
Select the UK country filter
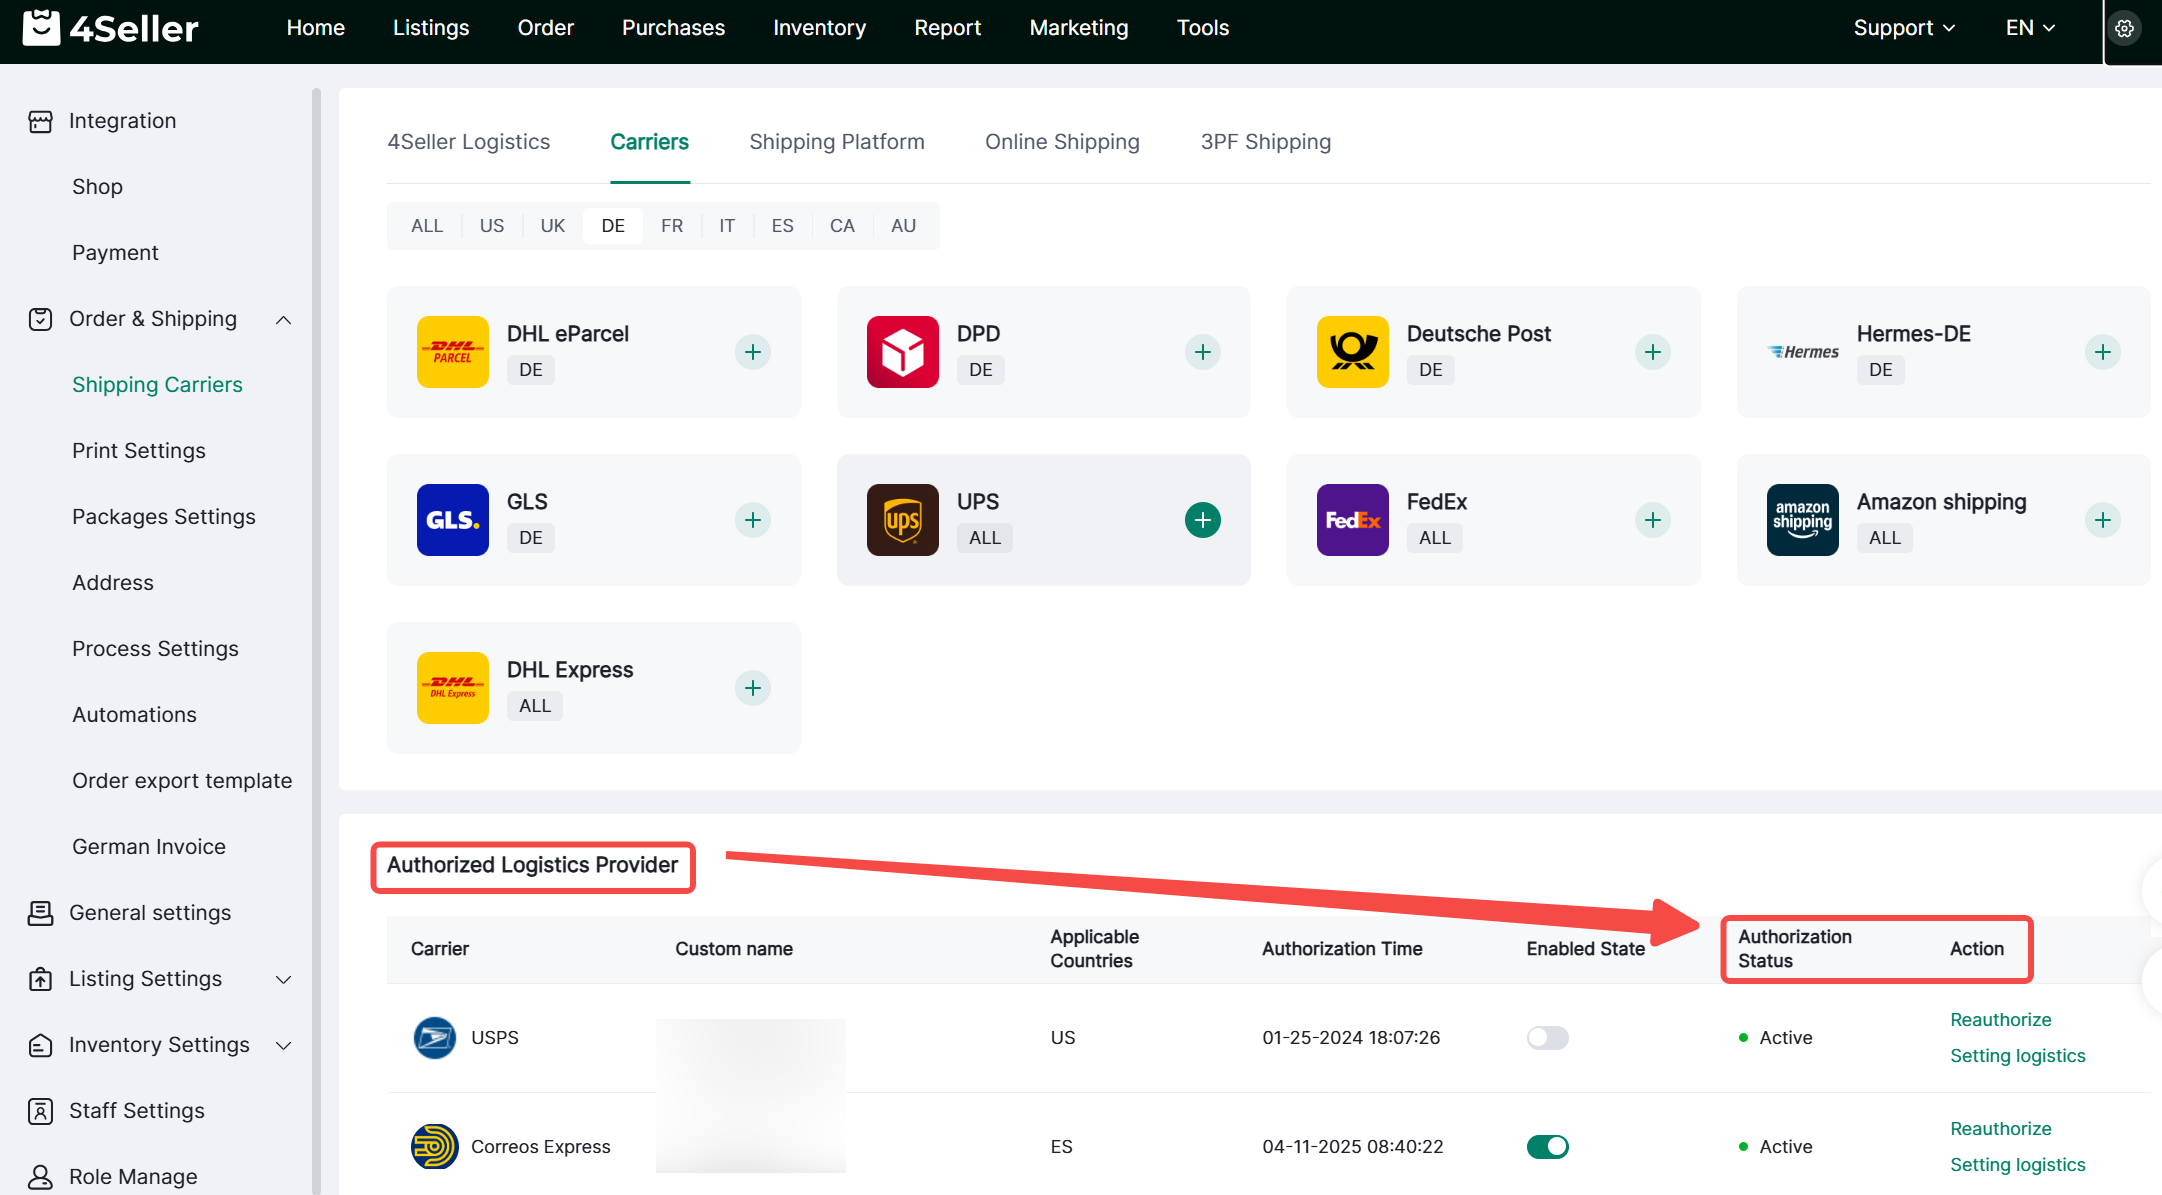[552, 226]
